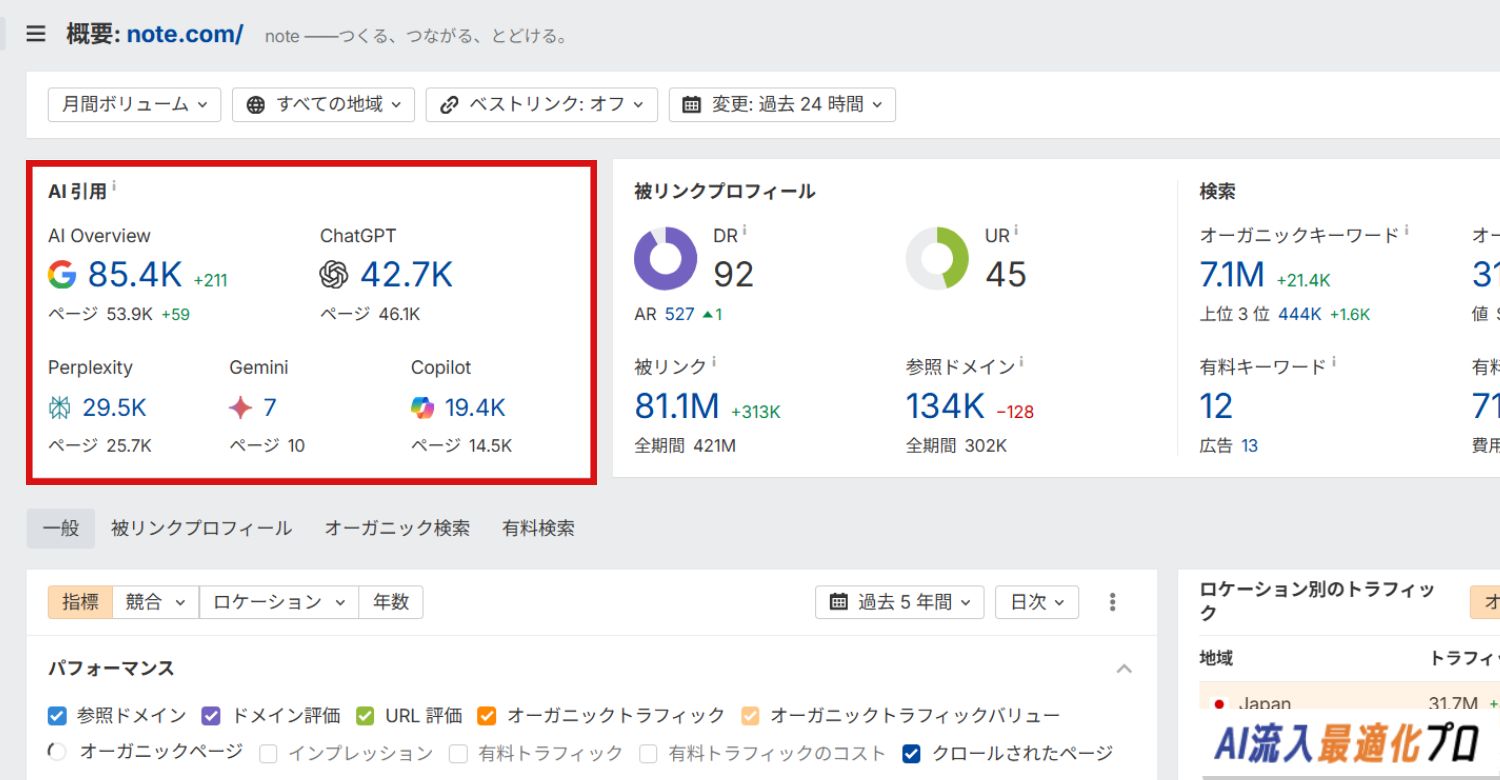Click the AR 527 rank value
Viewport: 1500px width, 780px height.
tap(679, 314)
